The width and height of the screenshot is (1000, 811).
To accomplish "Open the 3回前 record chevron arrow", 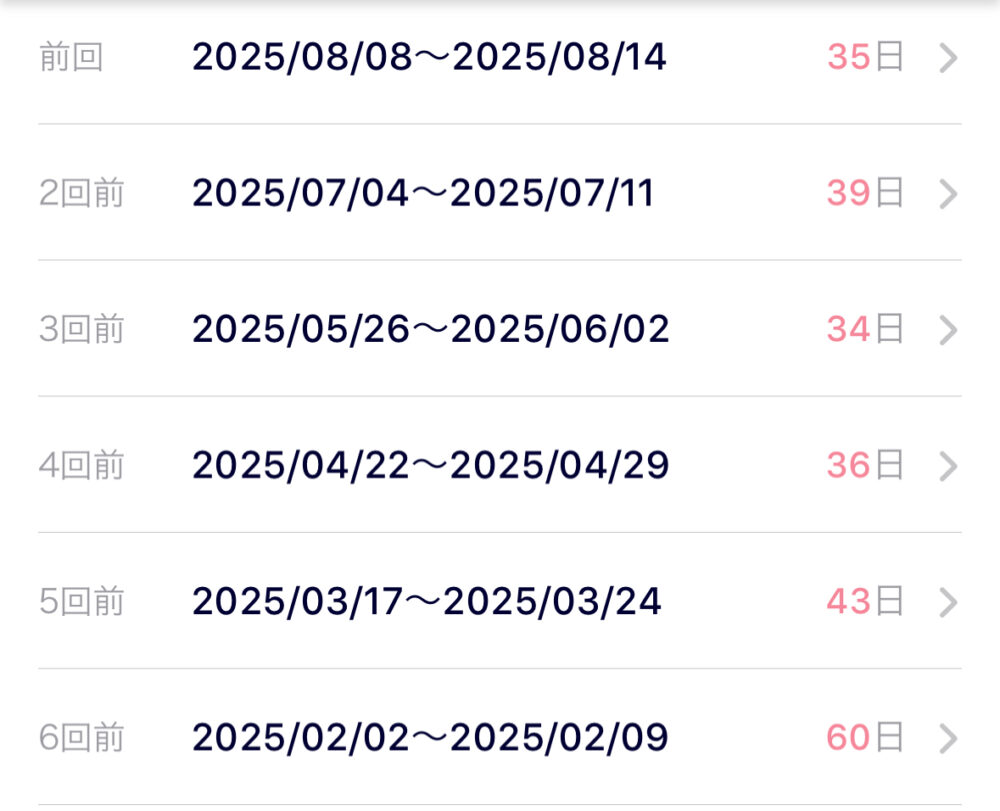I will [948, 330].
